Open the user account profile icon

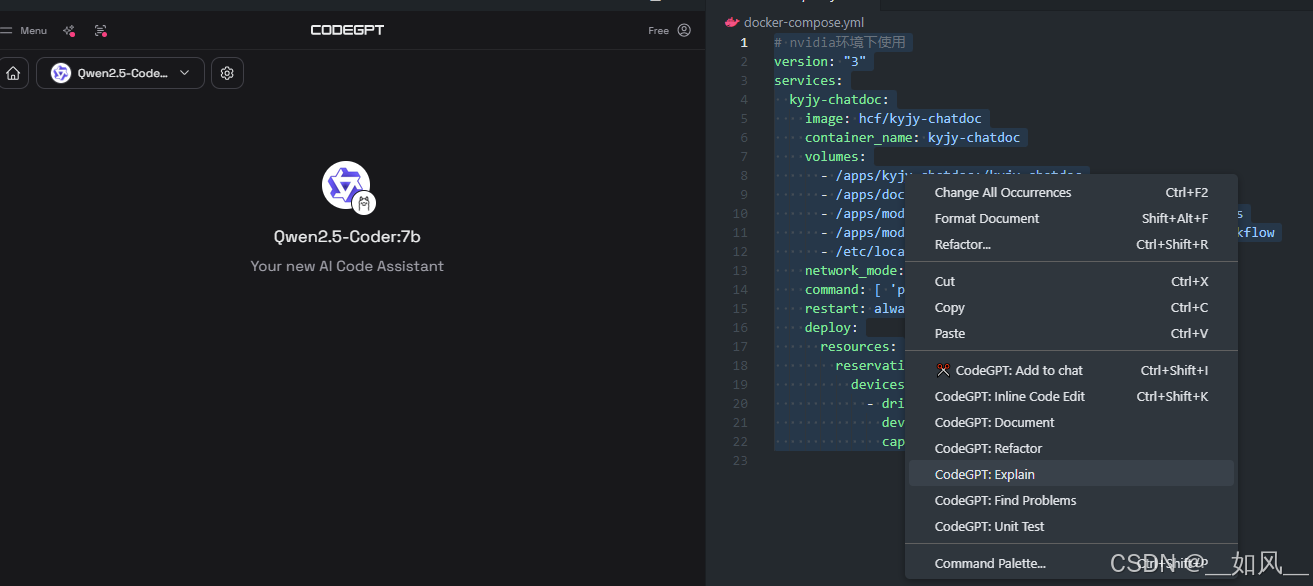[x=684, y=30]
